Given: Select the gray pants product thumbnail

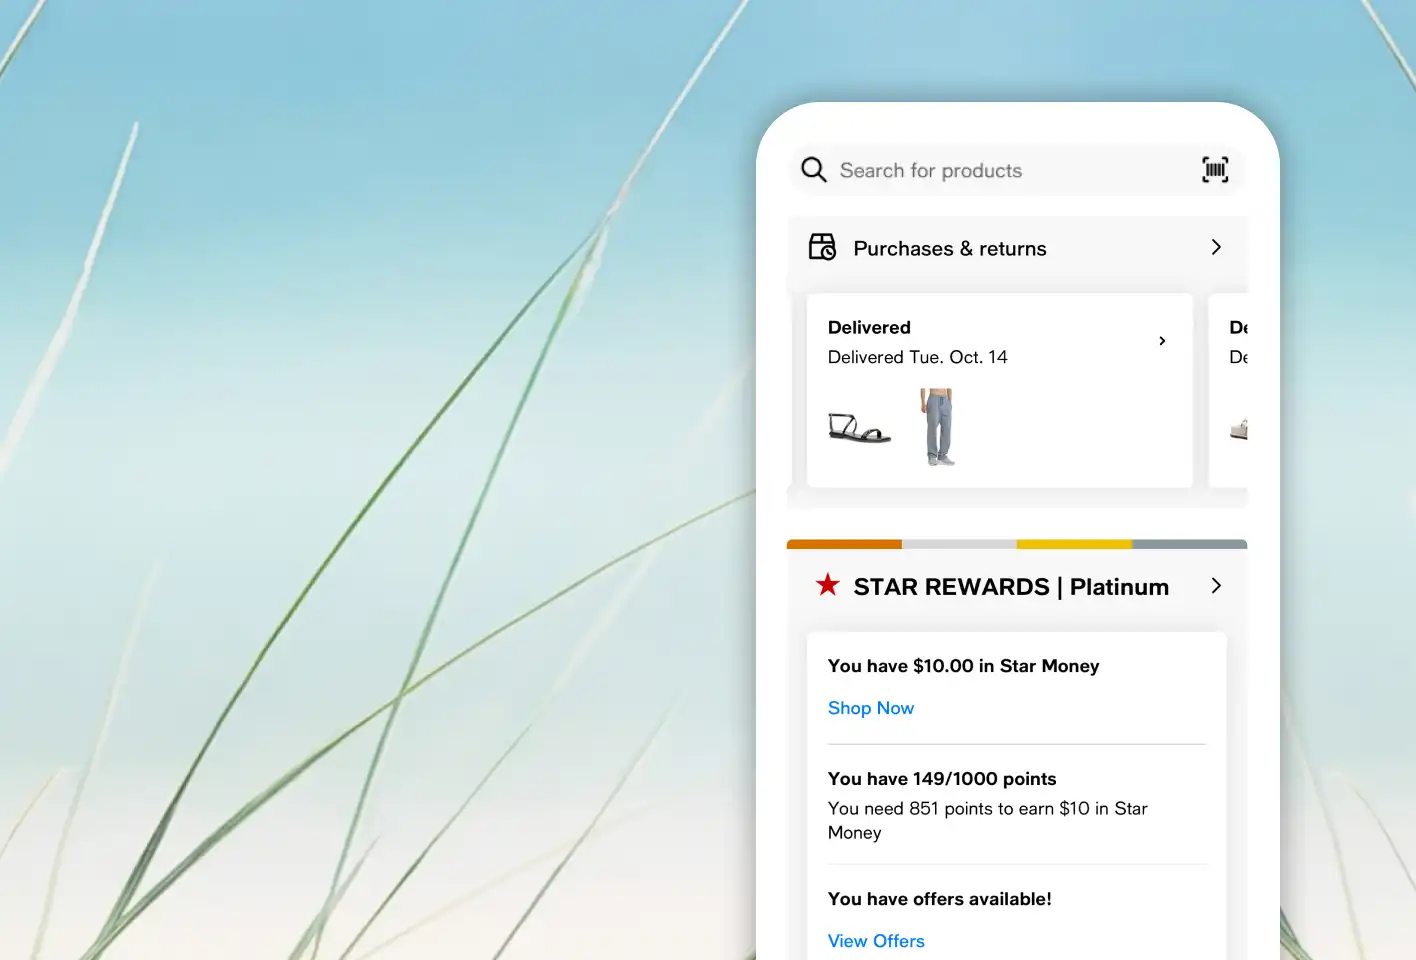Looking at the screenshot, I should pyautogui.click(x=938, y=428).
